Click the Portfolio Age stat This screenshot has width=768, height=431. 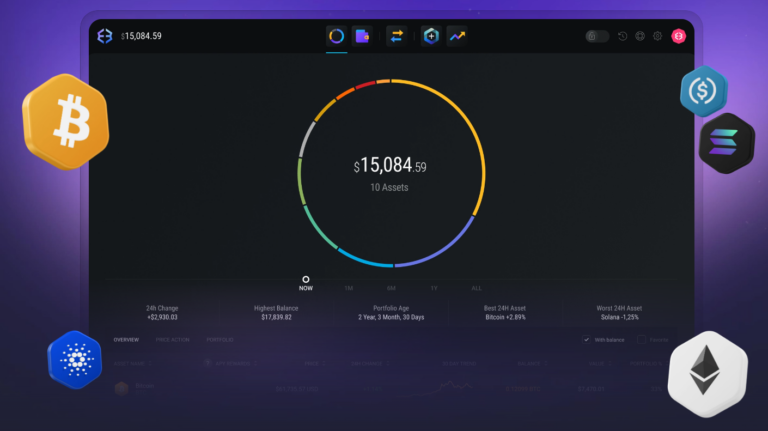point(391,312)
